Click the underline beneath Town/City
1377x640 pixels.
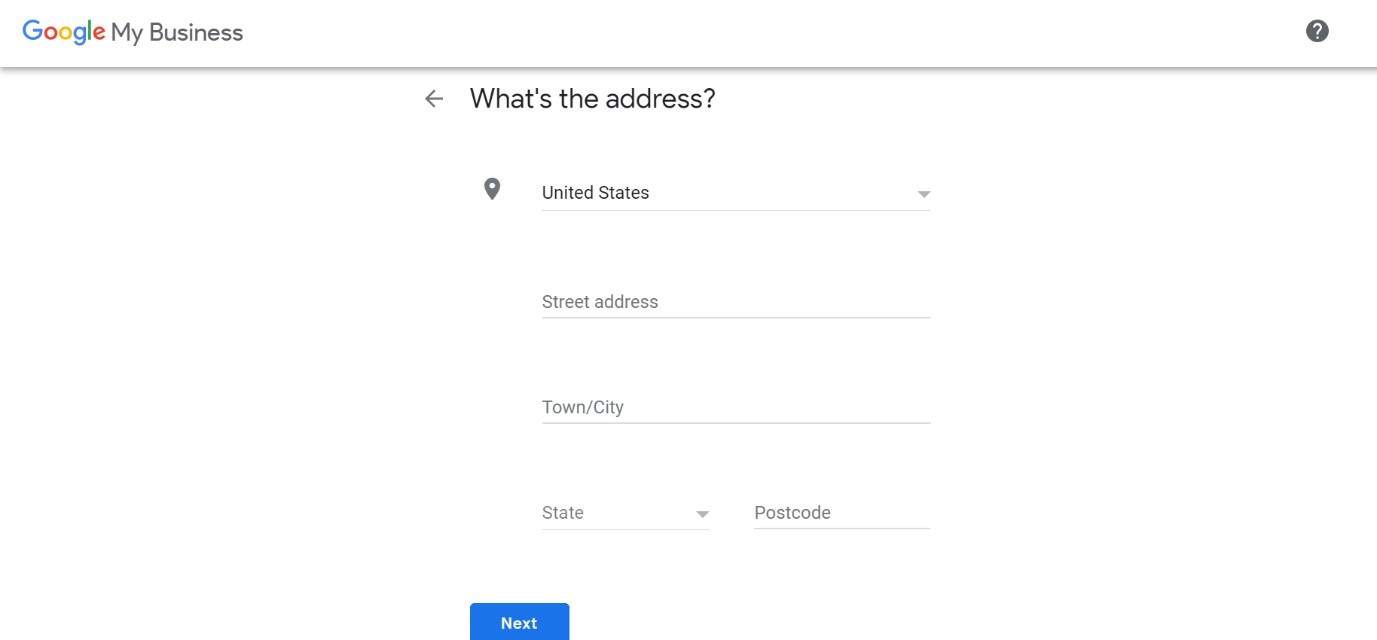click(736, 423)
